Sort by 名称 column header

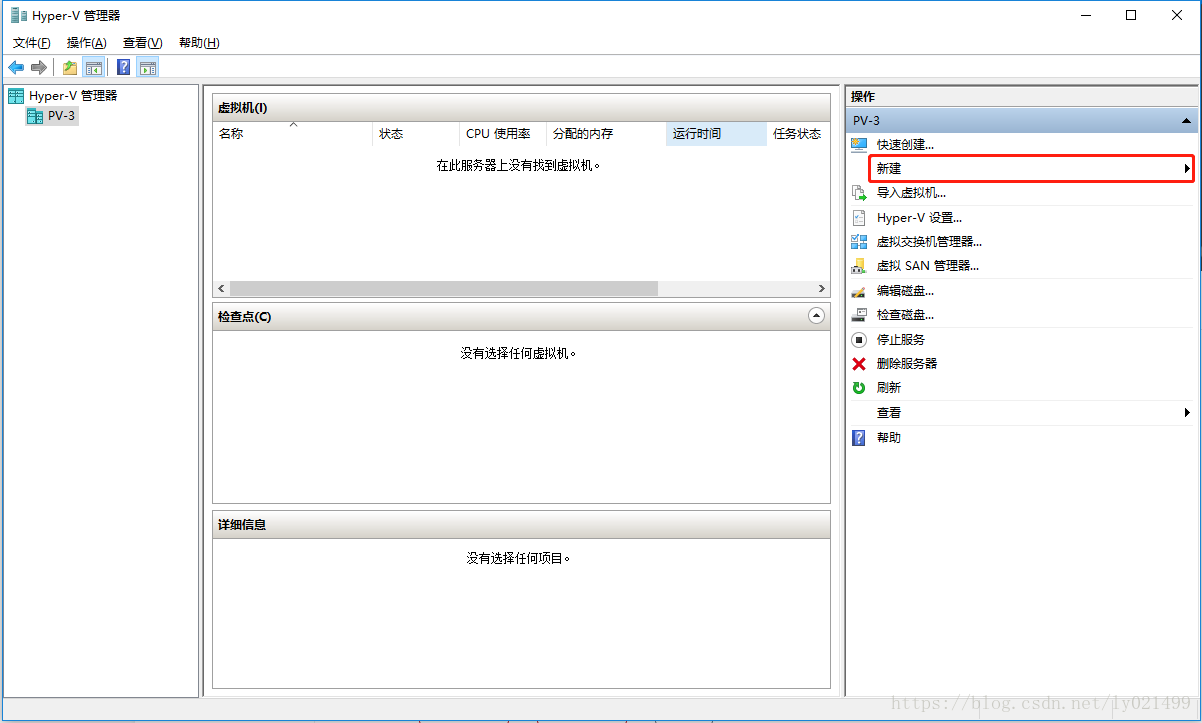pos(292,134)
